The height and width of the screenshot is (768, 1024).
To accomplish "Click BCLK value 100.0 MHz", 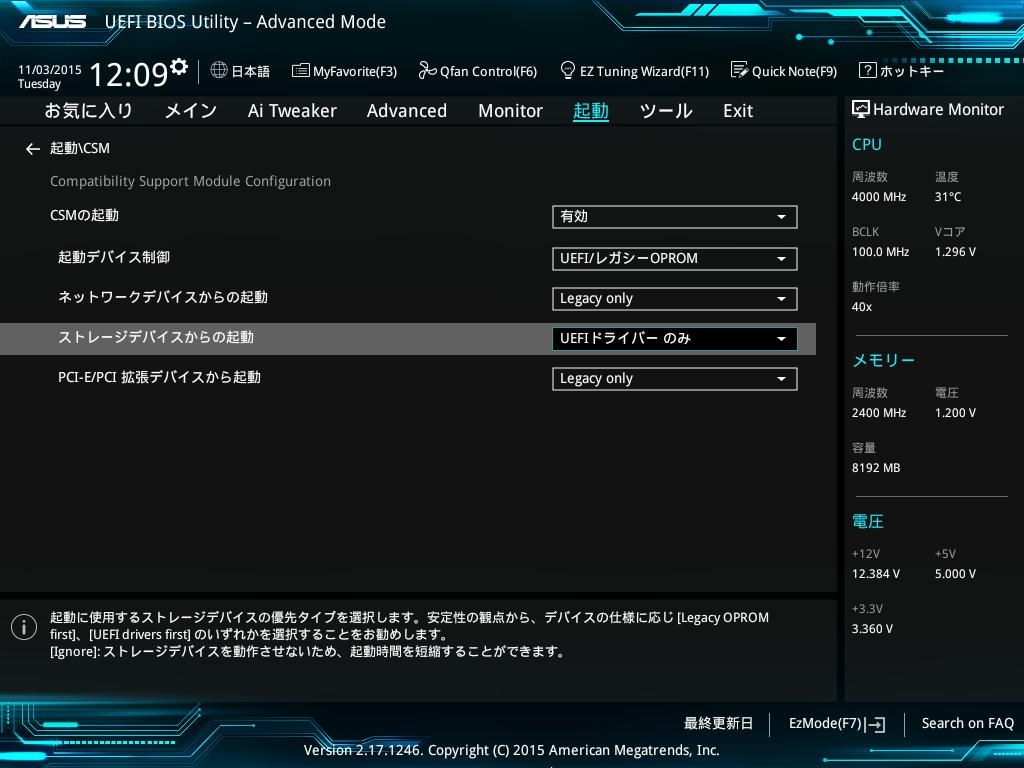I will (x=880, y=252).
